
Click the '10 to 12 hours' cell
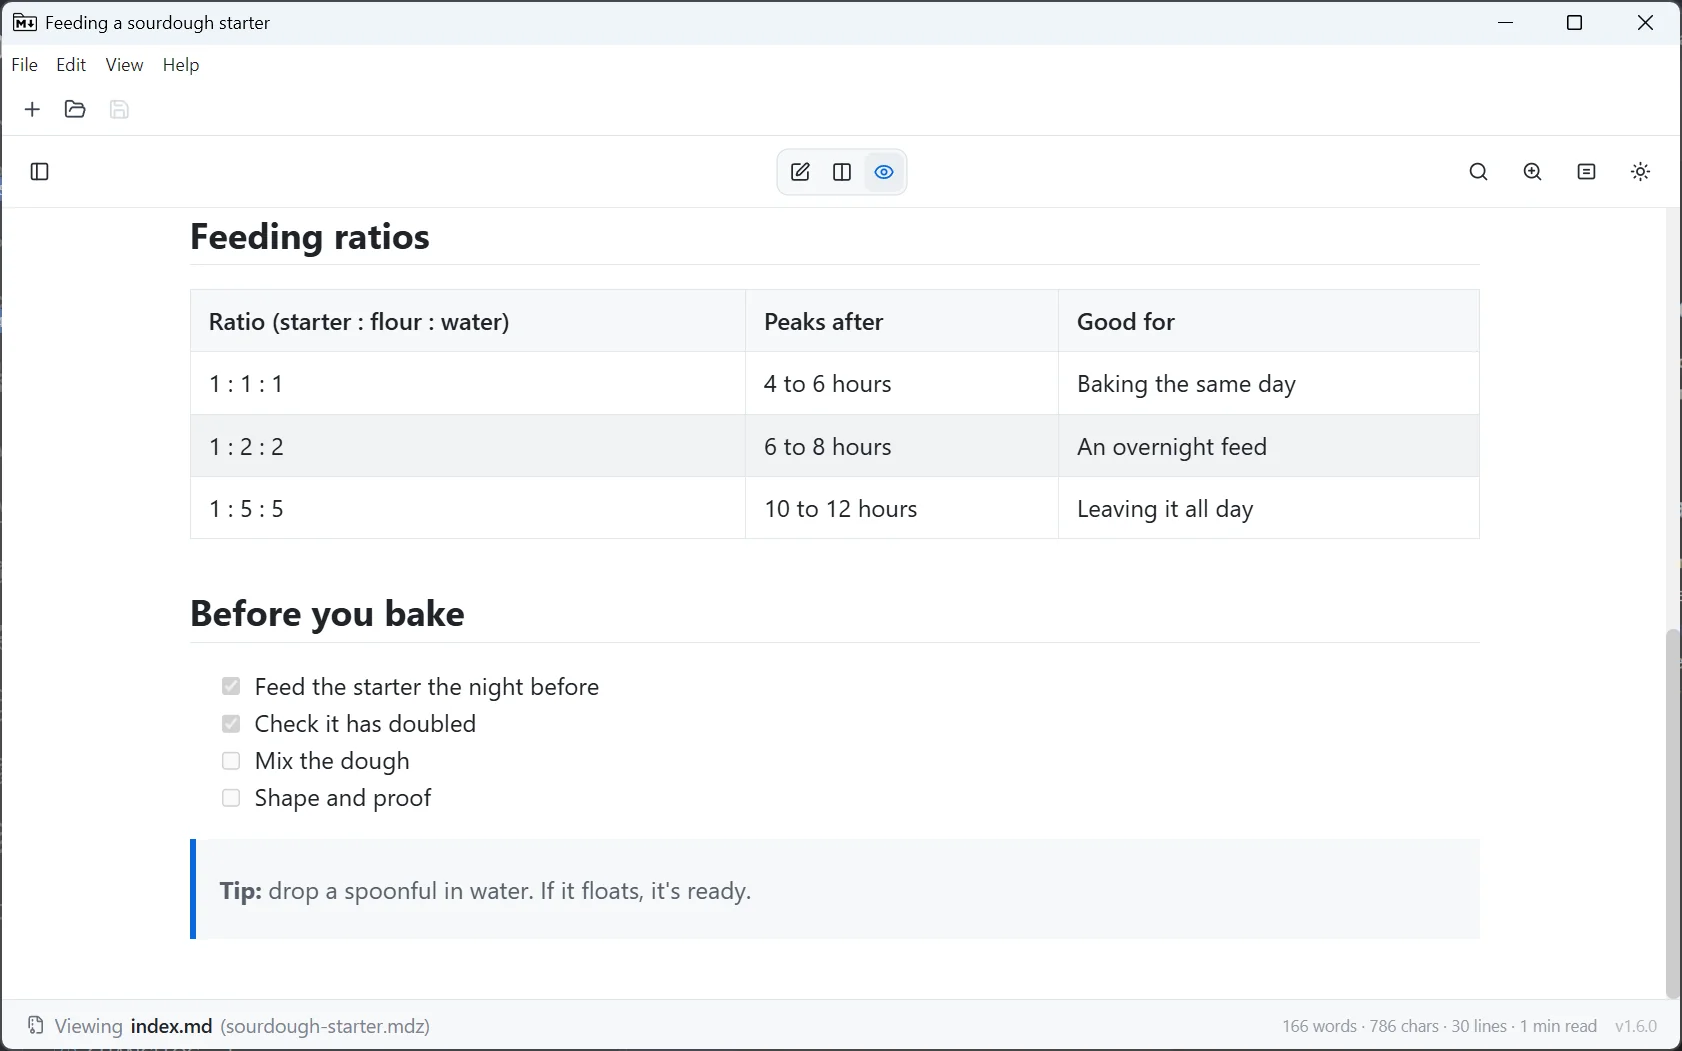(x=902, y=508)
